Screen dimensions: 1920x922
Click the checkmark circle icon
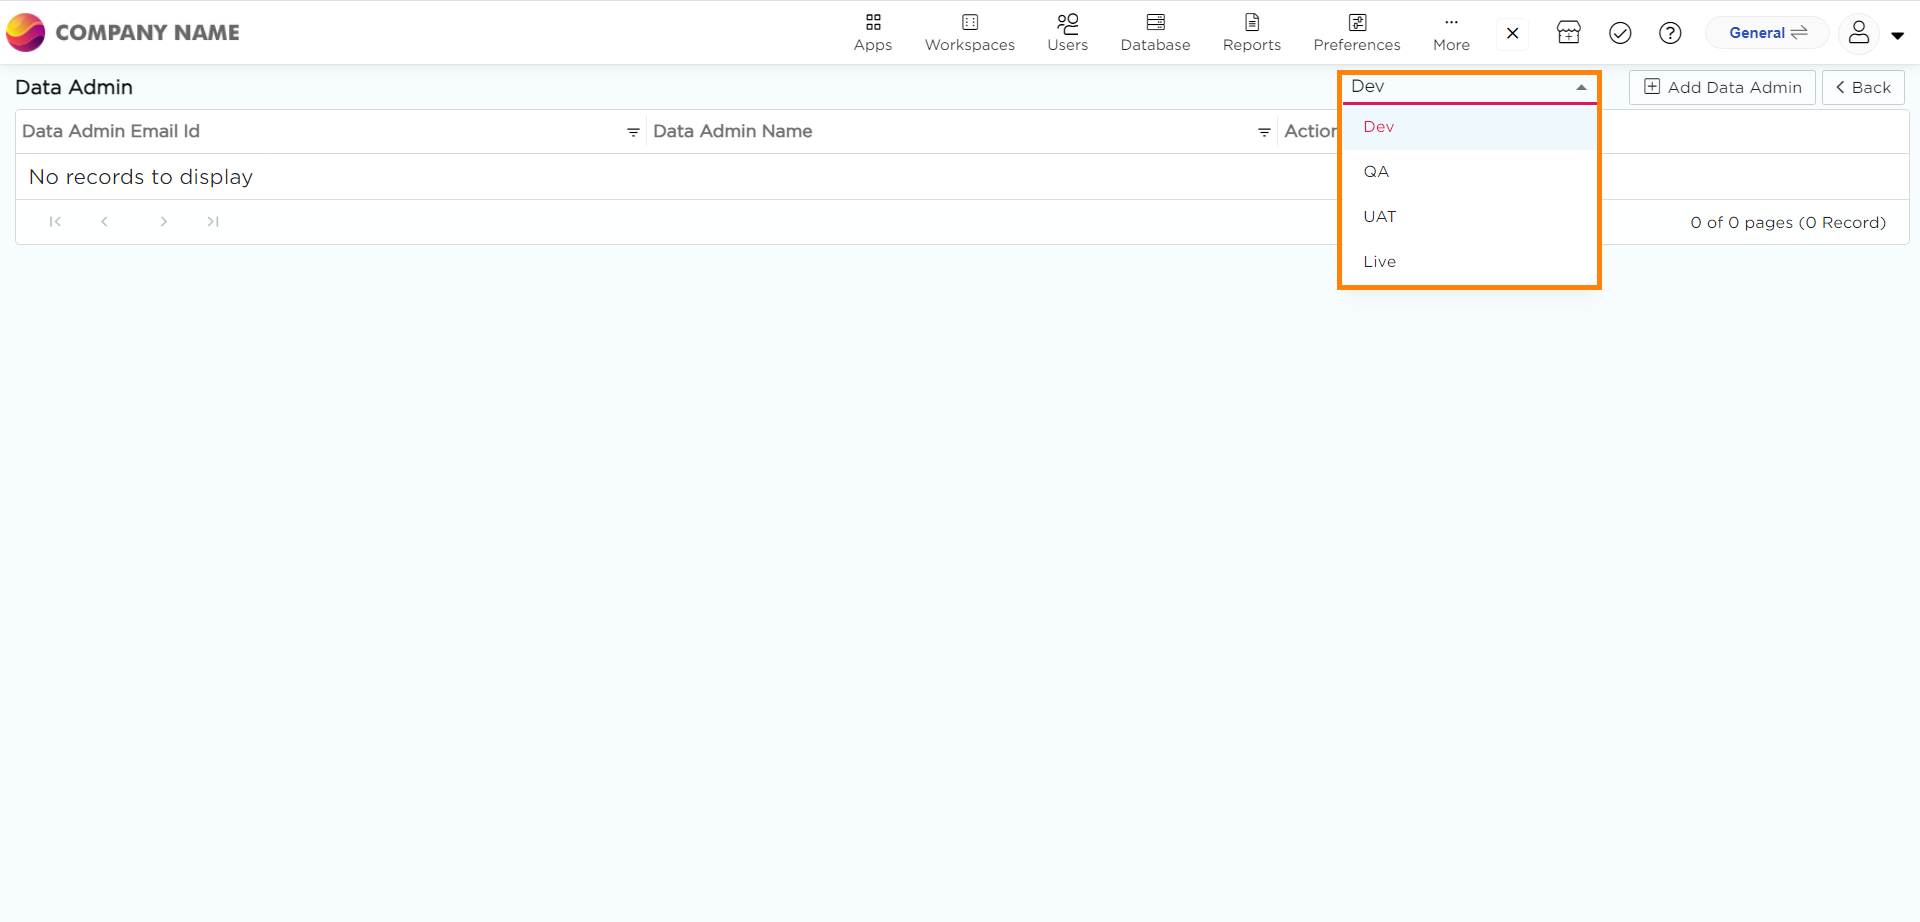(1620, 33)
